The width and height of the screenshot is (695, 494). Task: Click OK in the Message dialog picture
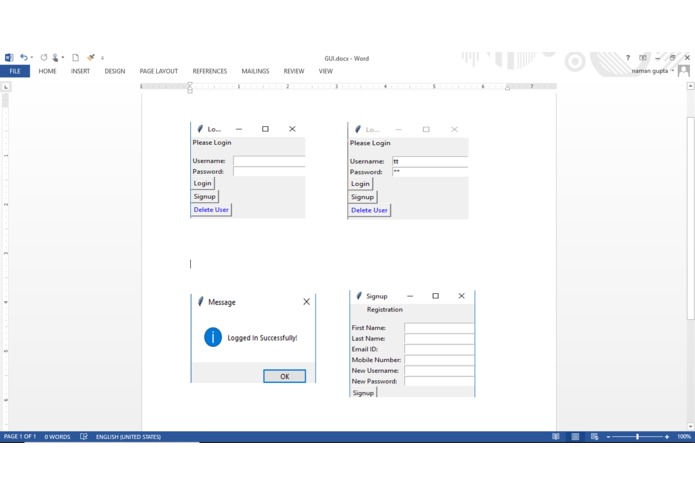click(285, 376)
